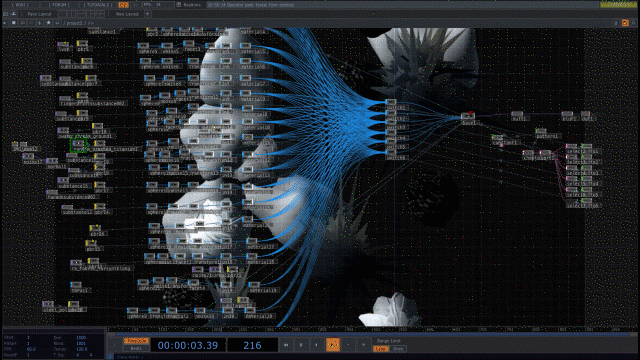This screenshot has height=360, width=640.
Task: Select the switch4 node
Action: tap(391, 134)
